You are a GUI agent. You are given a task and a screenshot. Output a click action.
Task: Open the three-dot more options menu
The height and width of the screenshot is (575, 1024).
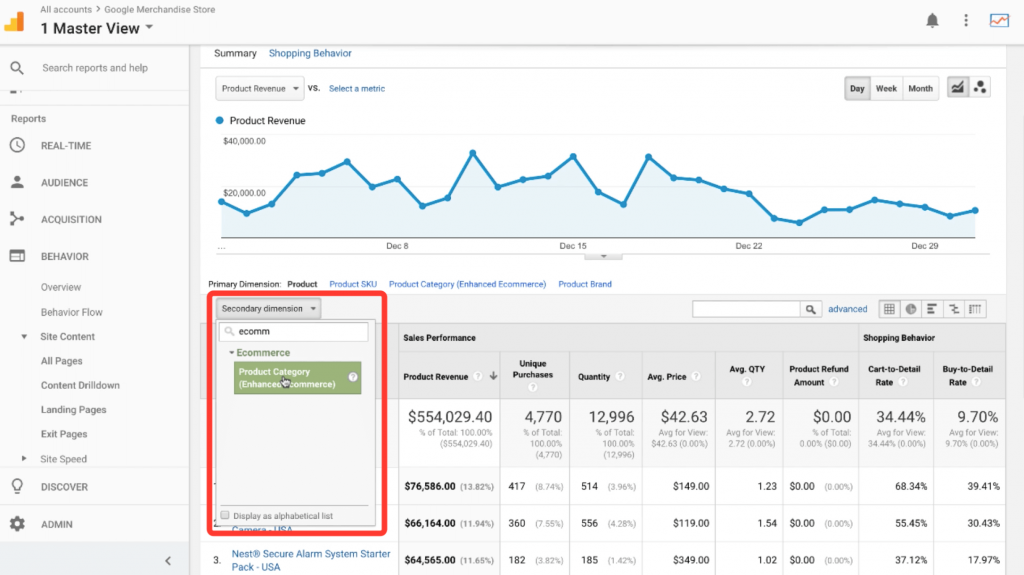pyautogui.click(x=966, y=21)
